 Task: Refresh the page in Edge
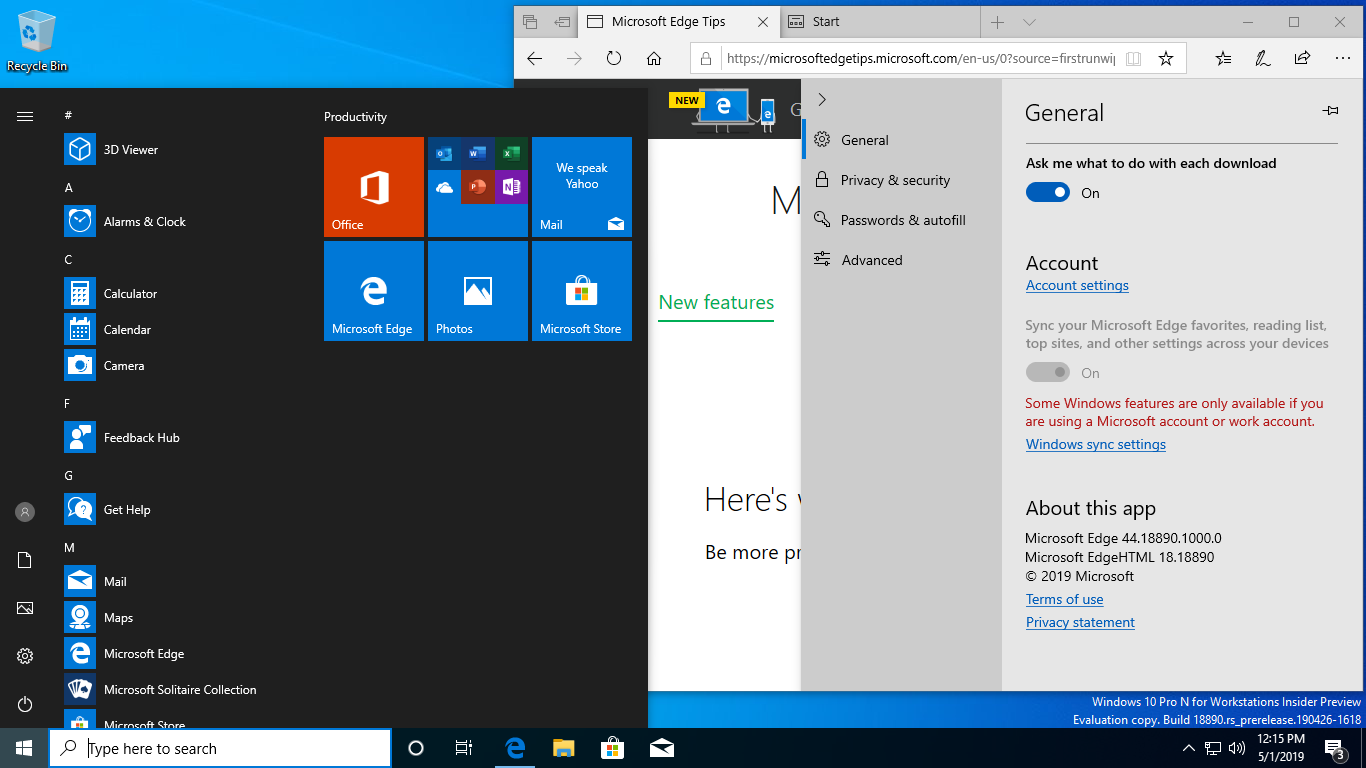(x=614, y=59)
